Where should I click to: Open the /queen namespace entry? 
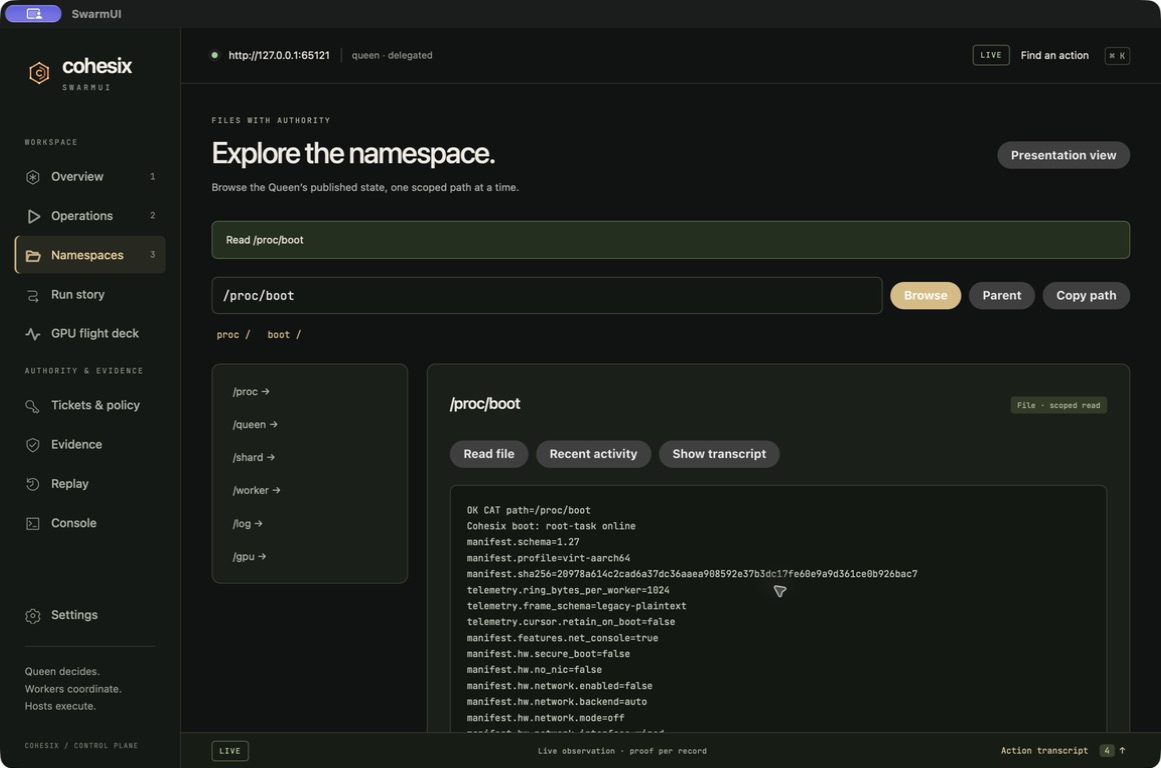tap(255, 425)
